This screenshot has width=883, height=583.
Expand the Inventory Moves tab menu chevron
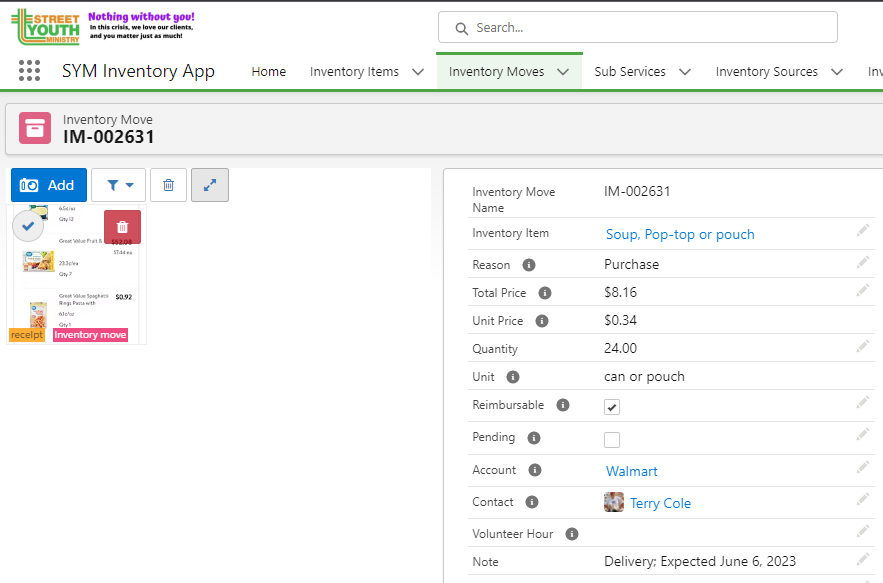click(x=563, y=72)
